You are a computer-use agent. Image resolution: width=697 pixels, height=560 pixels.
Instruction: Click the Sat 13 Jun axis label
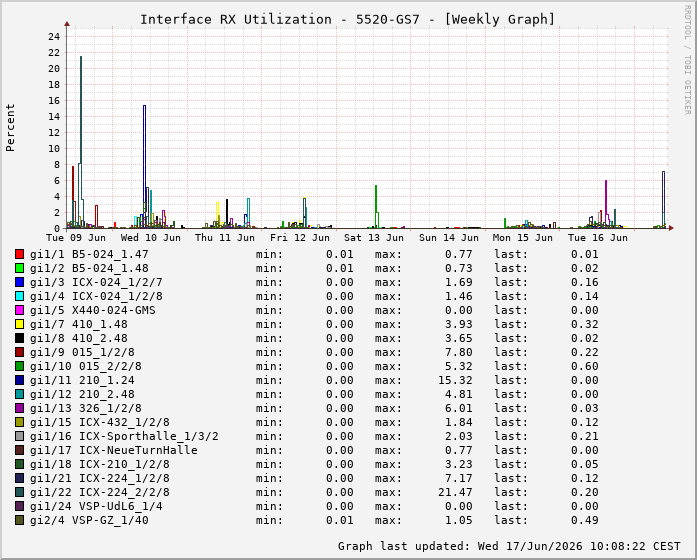(374, 238)
